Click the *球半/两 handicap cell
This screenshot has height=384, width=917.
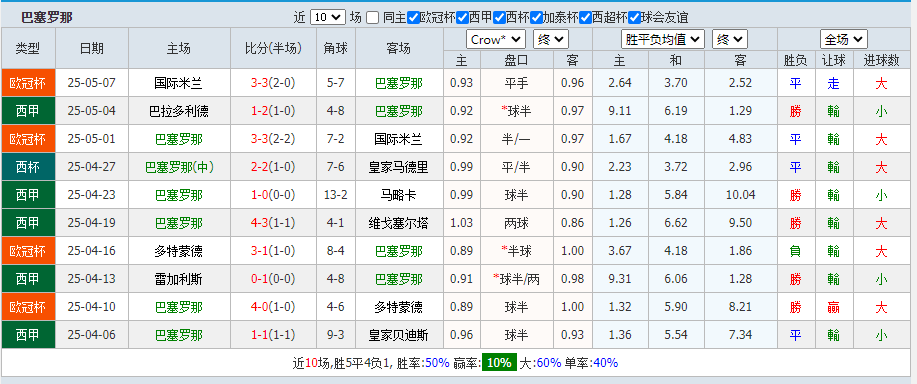point(516,279)
